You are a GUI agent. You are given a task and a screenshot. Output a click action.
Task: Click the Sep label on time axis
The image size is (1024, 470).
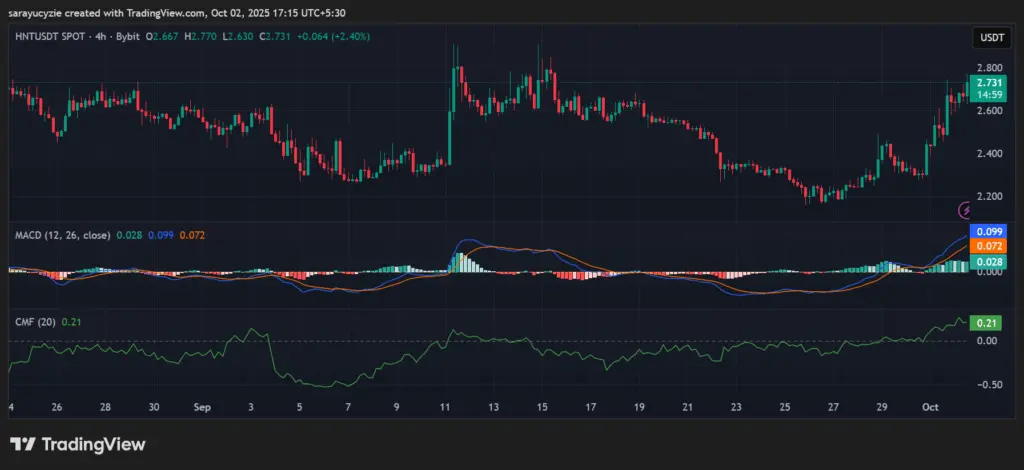point(202,407)
